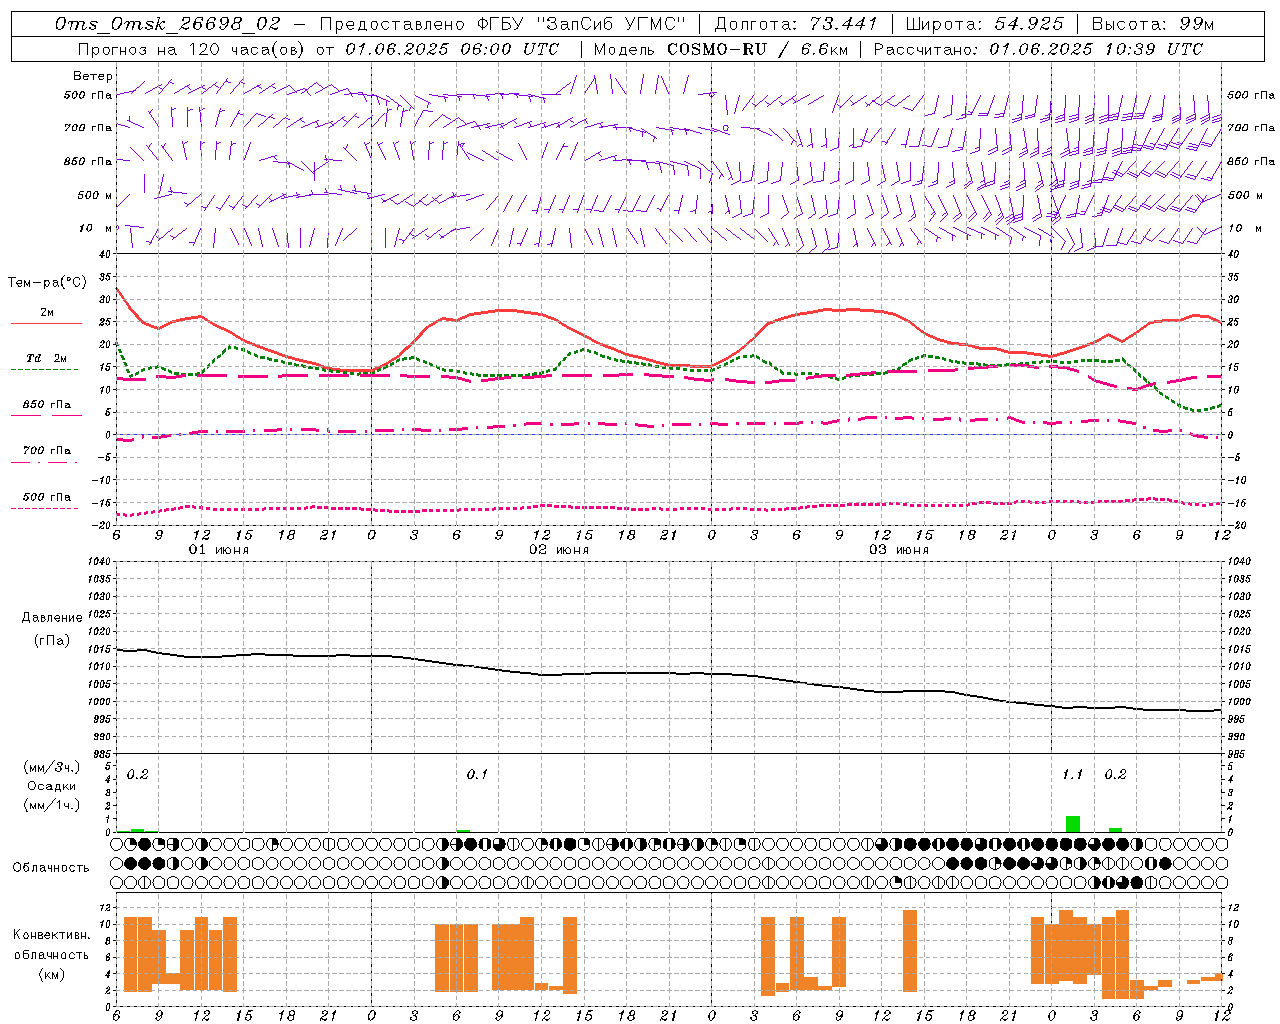The height and width of the screenshot is (1024, 1280).
Task: Select the '01 июня' date label
Action: point(219,550)
